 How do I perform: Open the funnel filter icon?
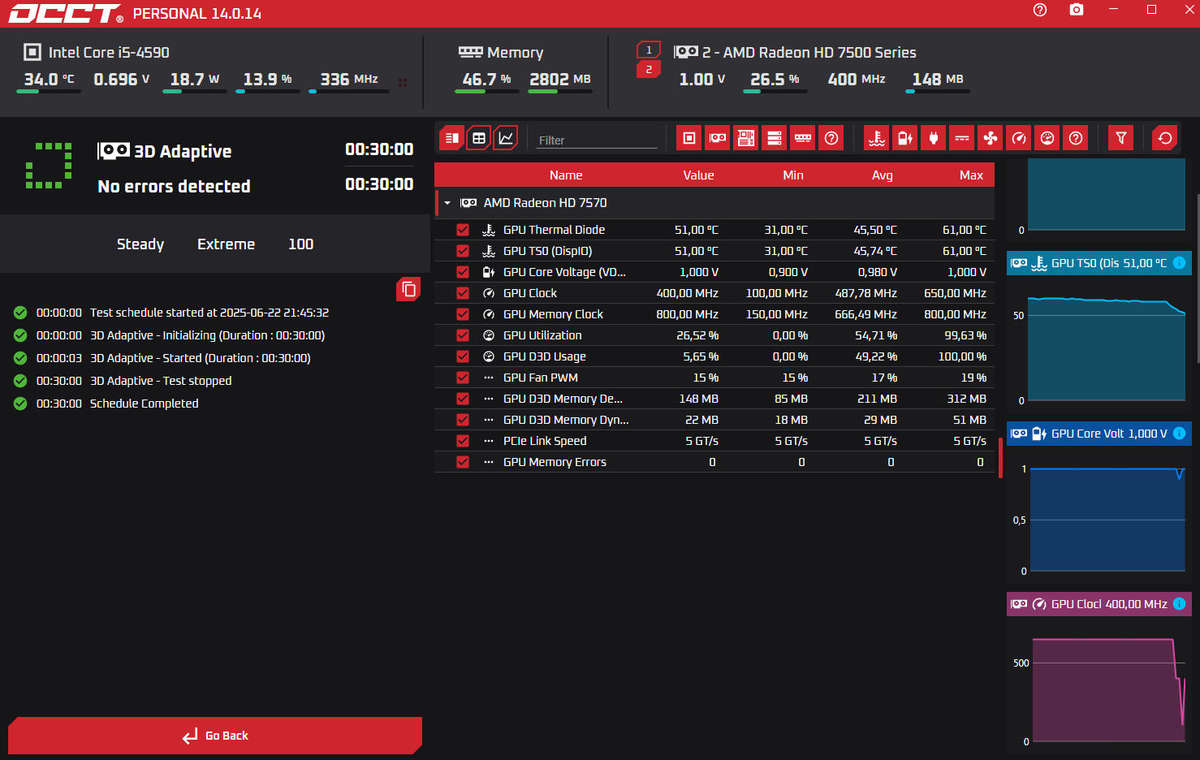(1120, 137)
